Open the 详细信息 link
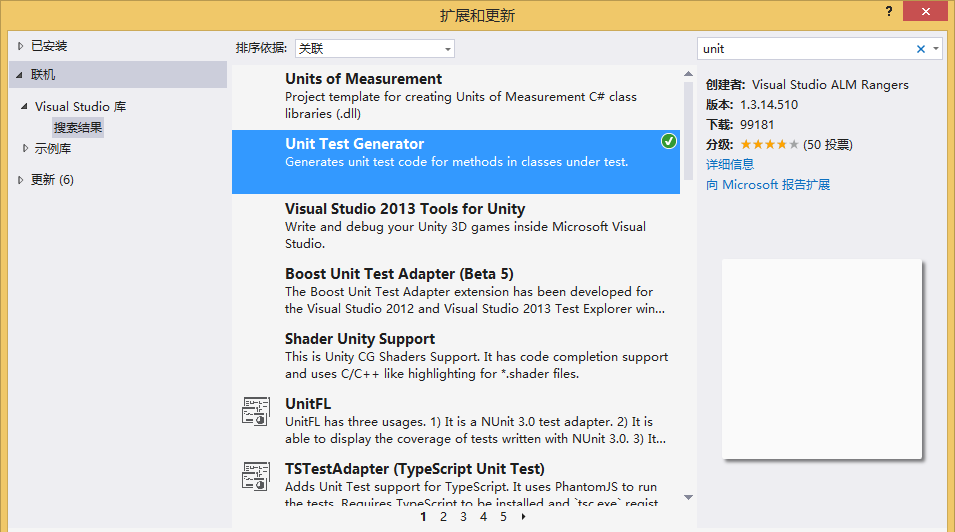This screenshot has width=955, height=532. [730, 165]
